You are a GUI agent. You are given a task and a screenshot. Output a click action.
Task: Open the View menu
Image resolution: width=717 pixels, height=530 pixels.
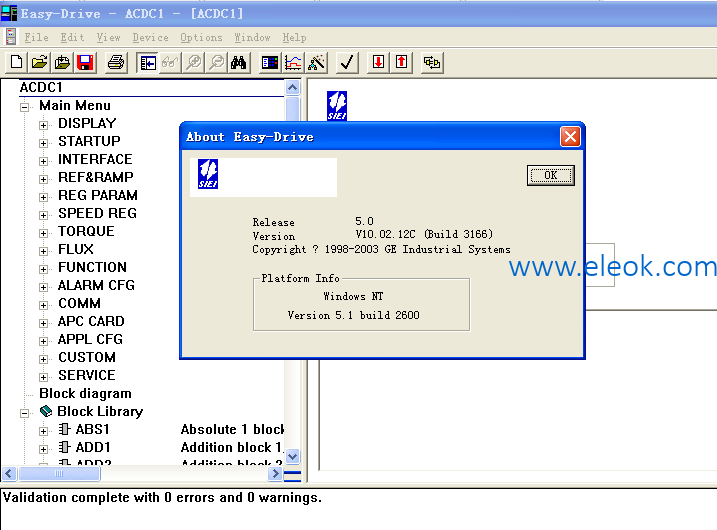pyautogui.click(x=108, y=37)
